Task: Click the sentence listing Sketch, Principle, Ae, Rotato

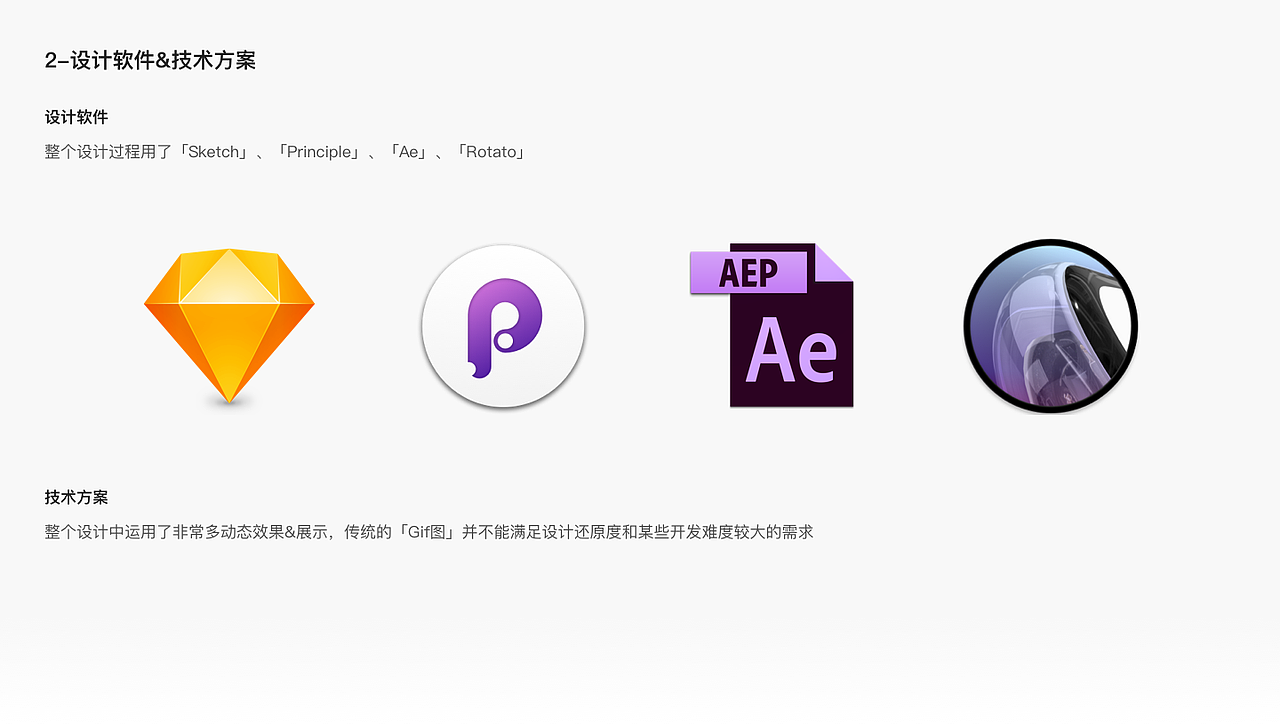Action: 285,152
